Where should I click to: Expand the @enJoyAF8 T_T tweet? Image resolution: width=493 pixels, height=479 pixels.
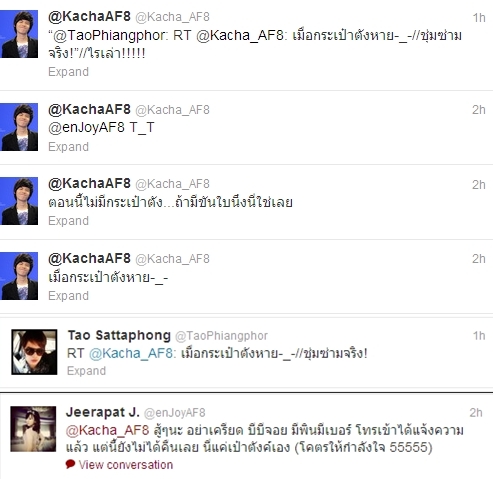[68, 147]
